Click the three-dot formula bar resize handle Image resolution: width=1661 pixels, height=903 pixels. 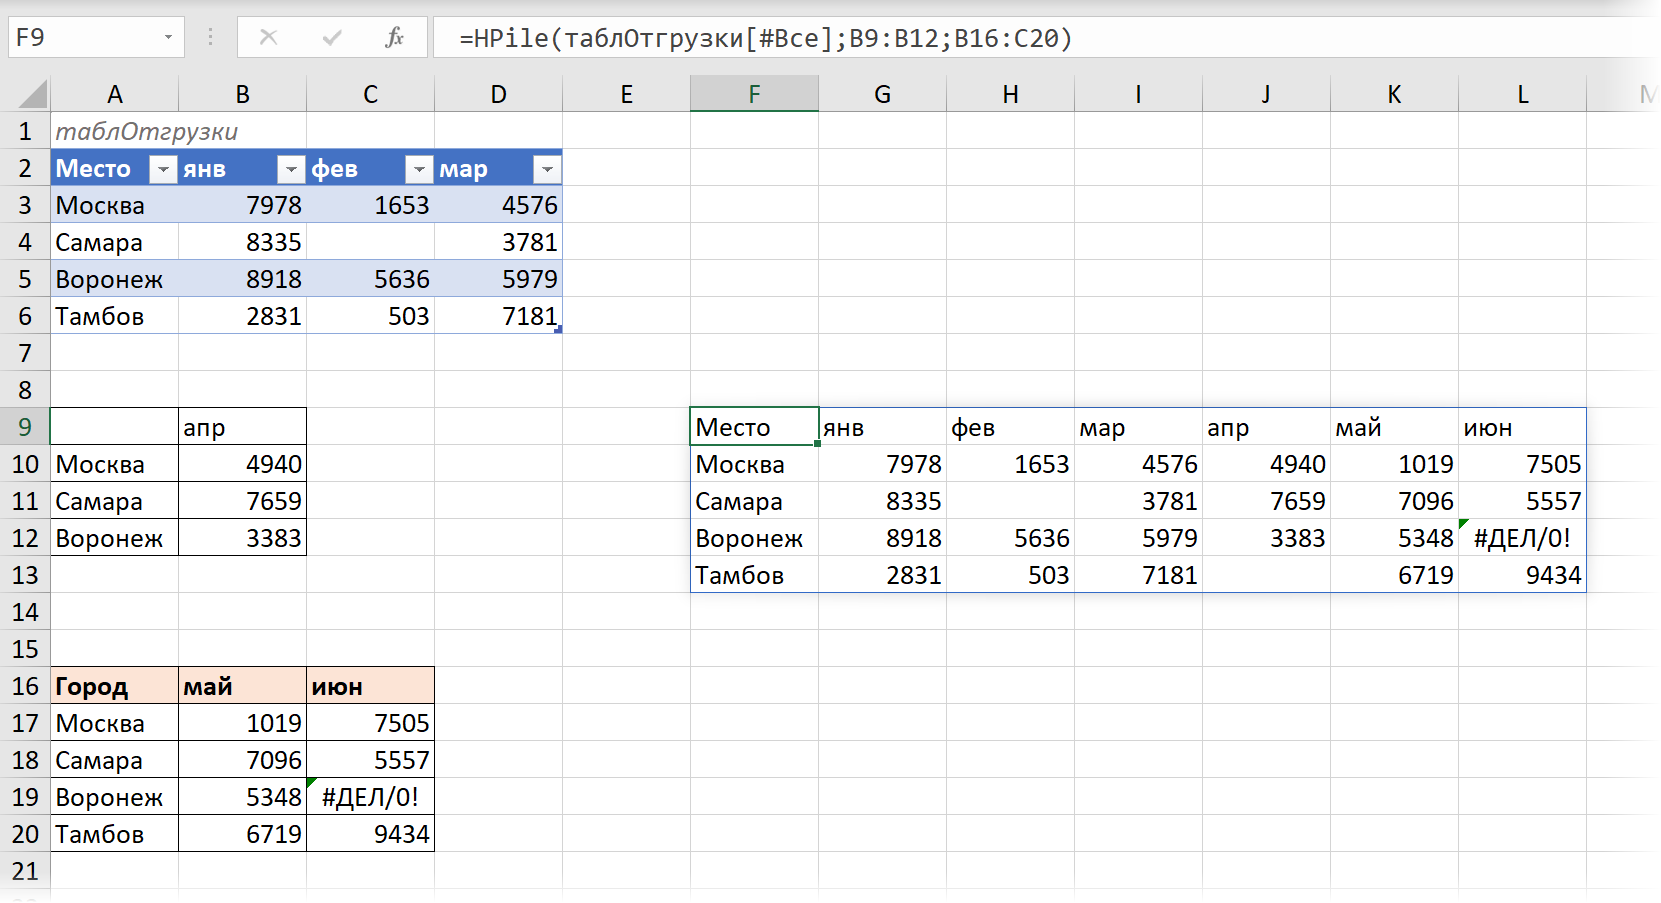tap(210, 38)
